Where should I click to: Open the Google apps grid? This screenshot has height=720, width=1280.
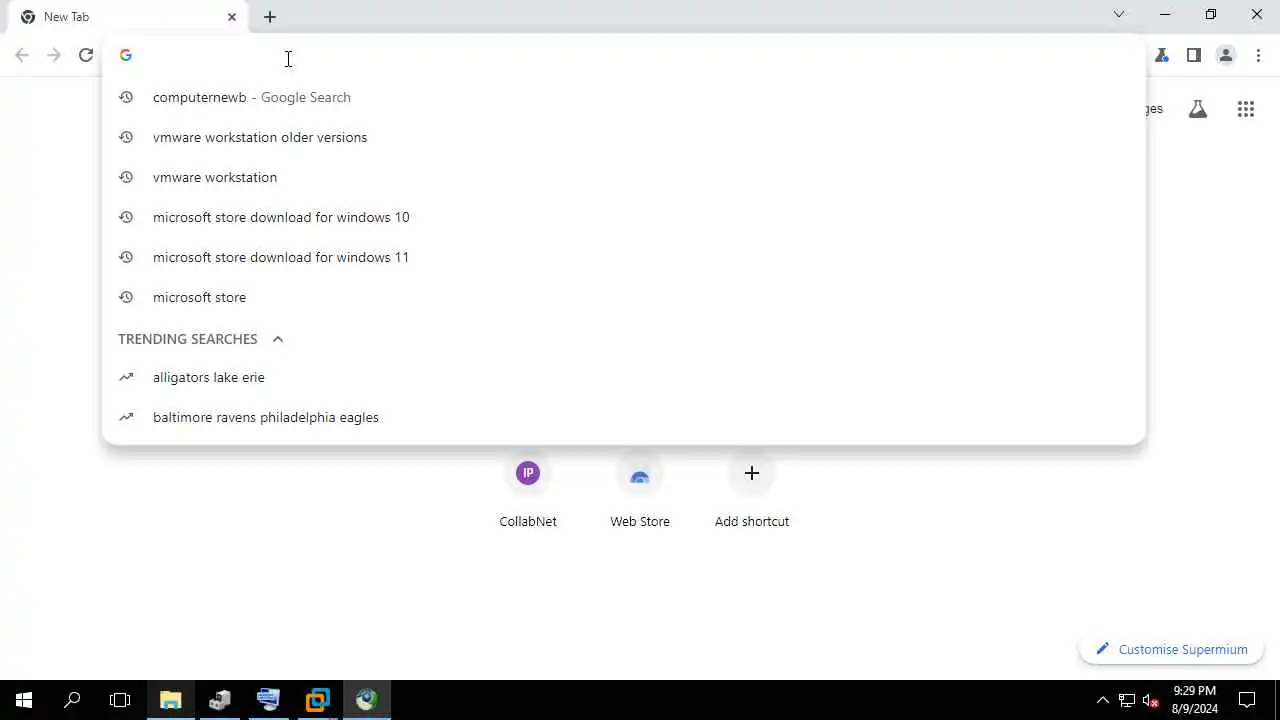click(1246, 109)
